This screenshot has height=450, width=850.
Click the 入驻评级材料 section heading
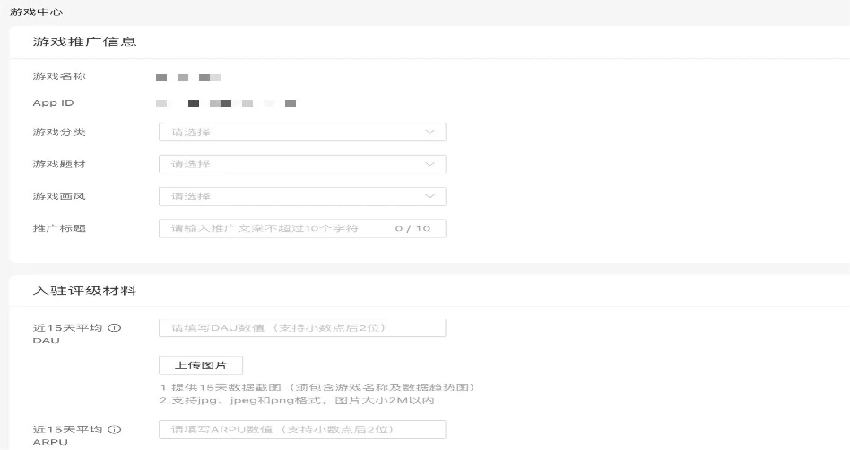tap(84, 290)
